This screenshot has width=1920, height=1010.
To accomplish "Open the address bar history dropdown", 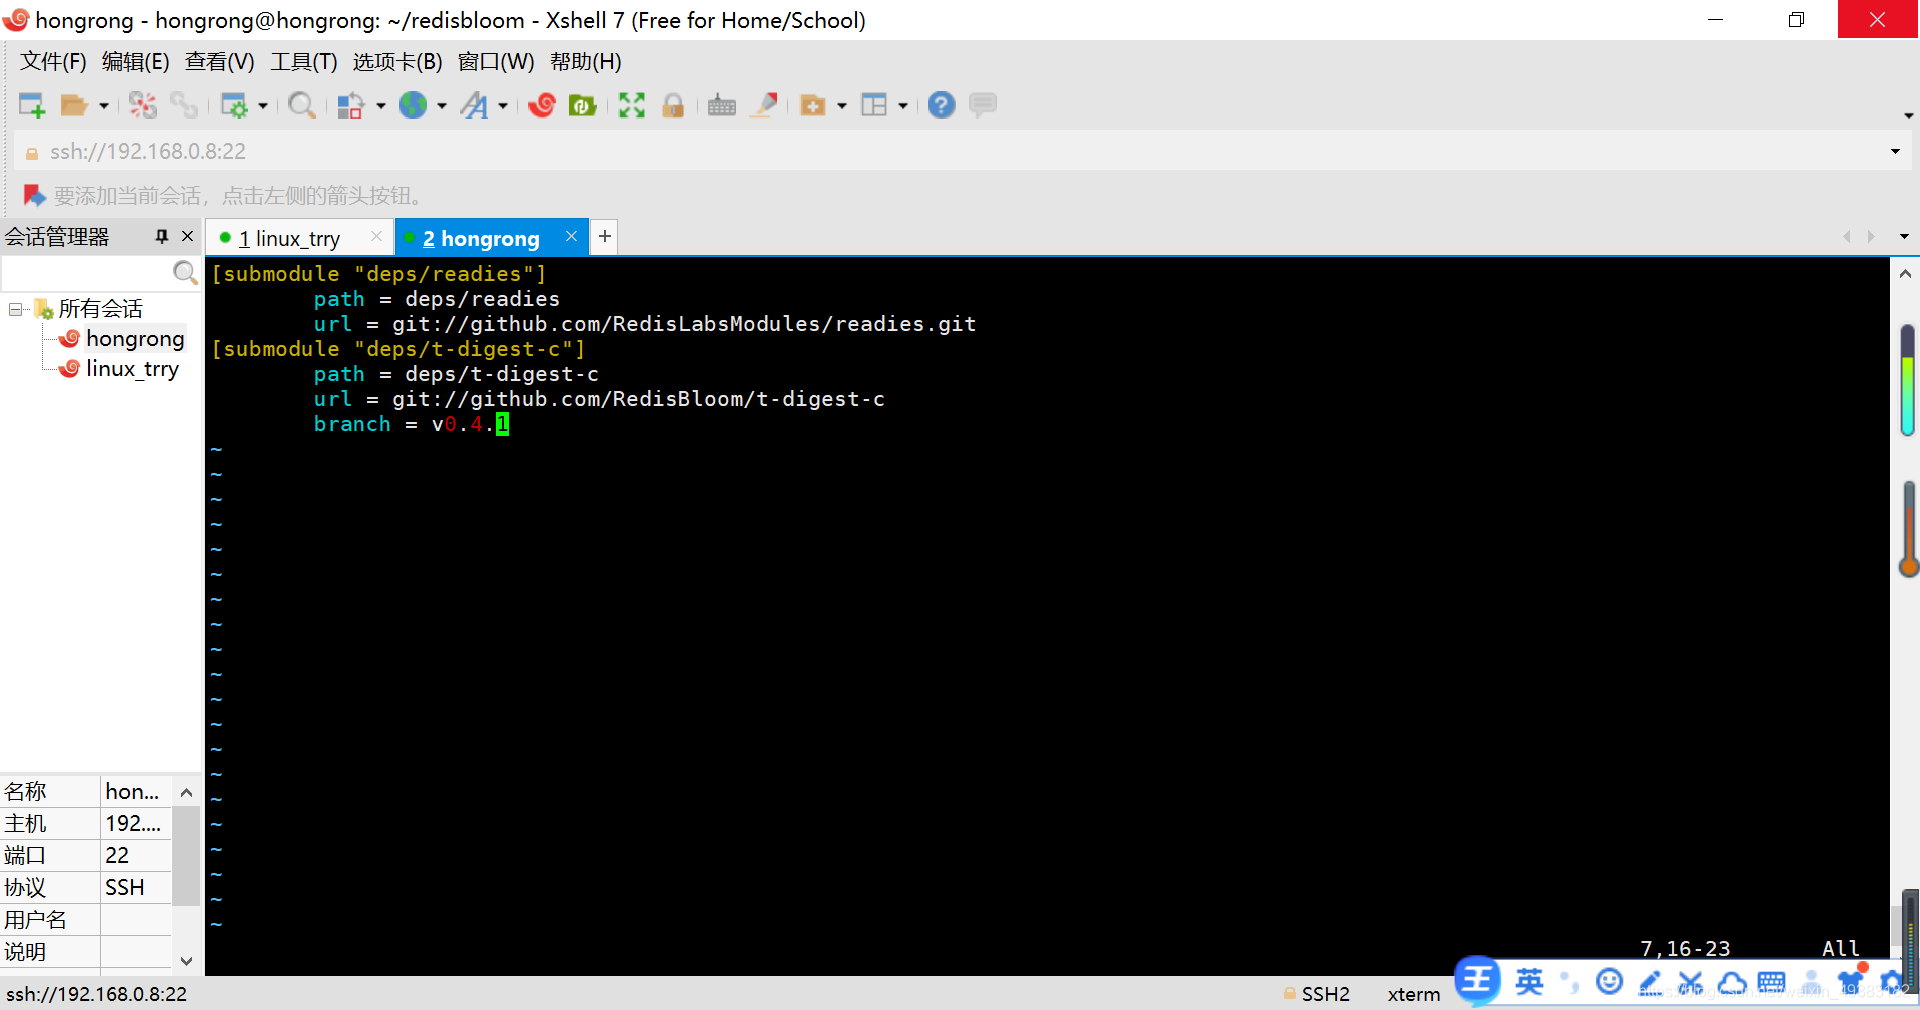I will [x=1895, y=152].
